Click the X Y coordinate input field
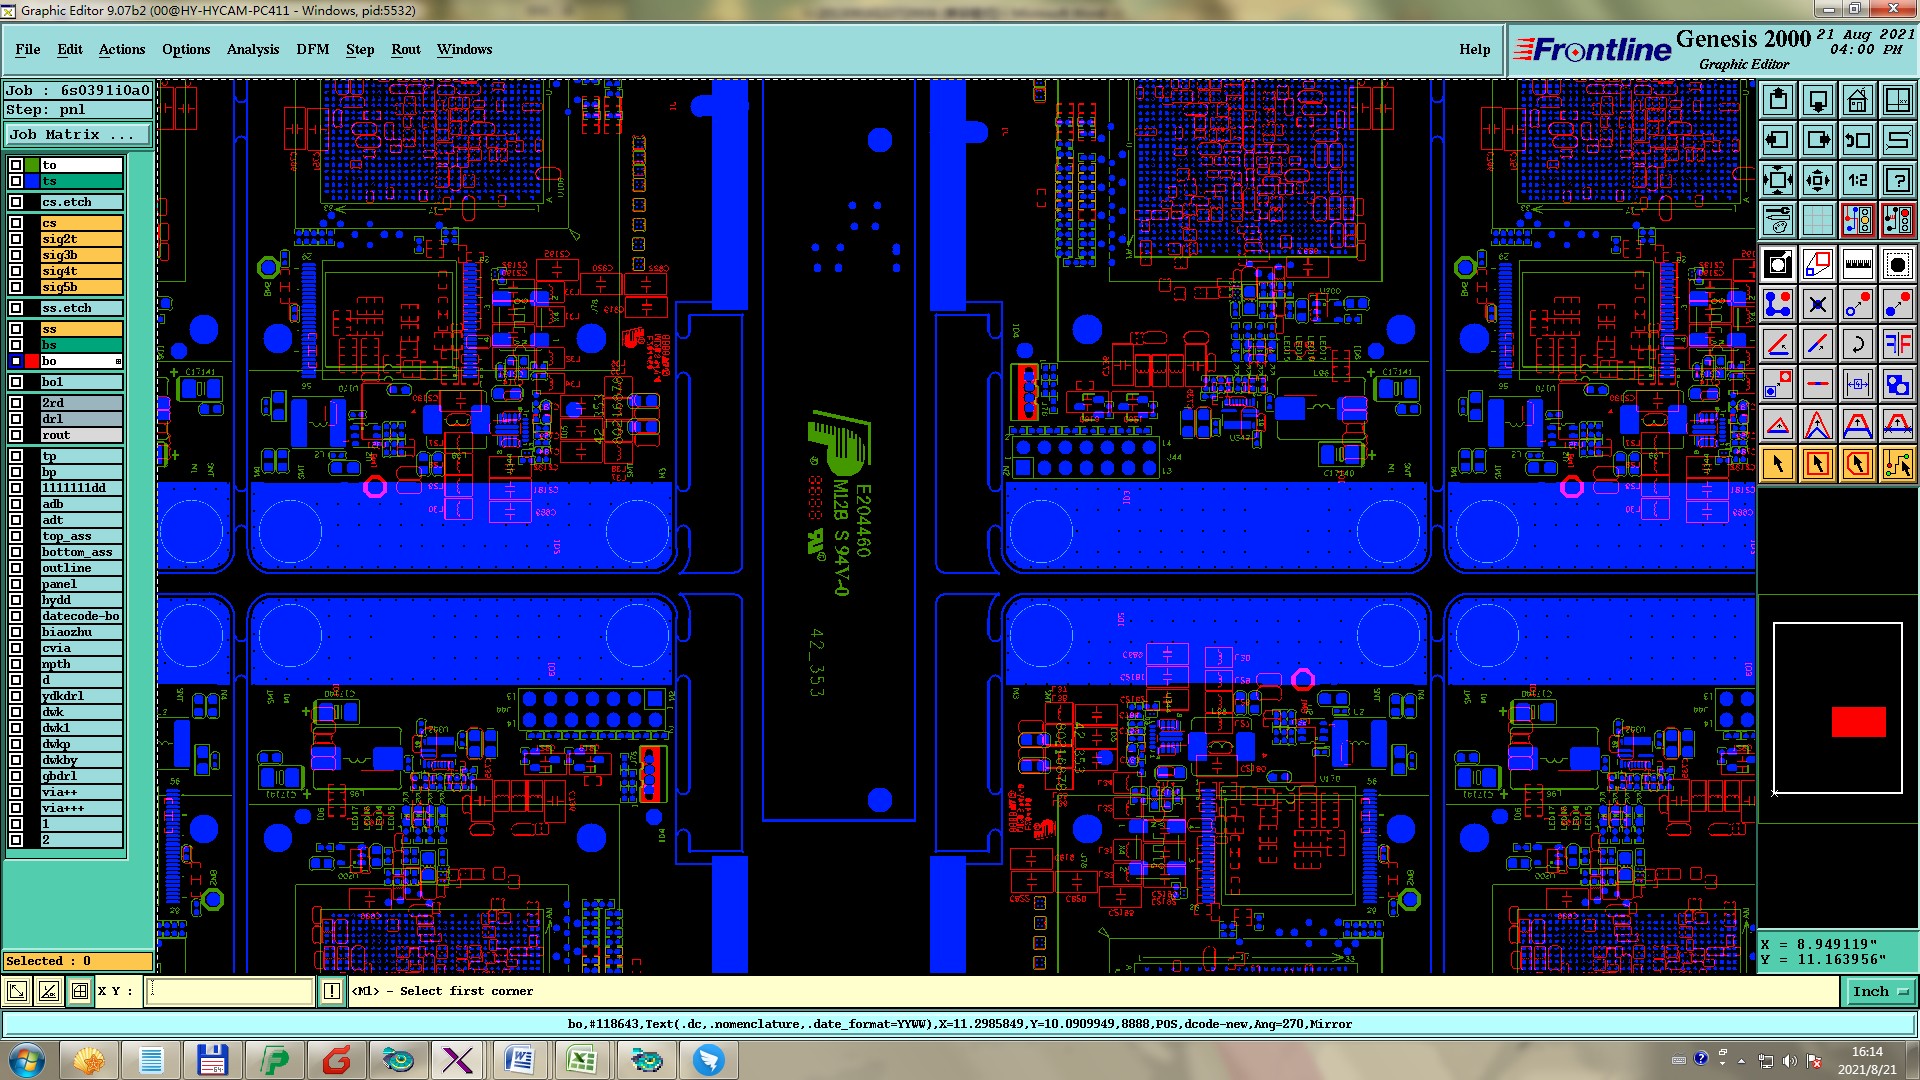Screen dimensions: 1920x1080 (x=231, y=991)
